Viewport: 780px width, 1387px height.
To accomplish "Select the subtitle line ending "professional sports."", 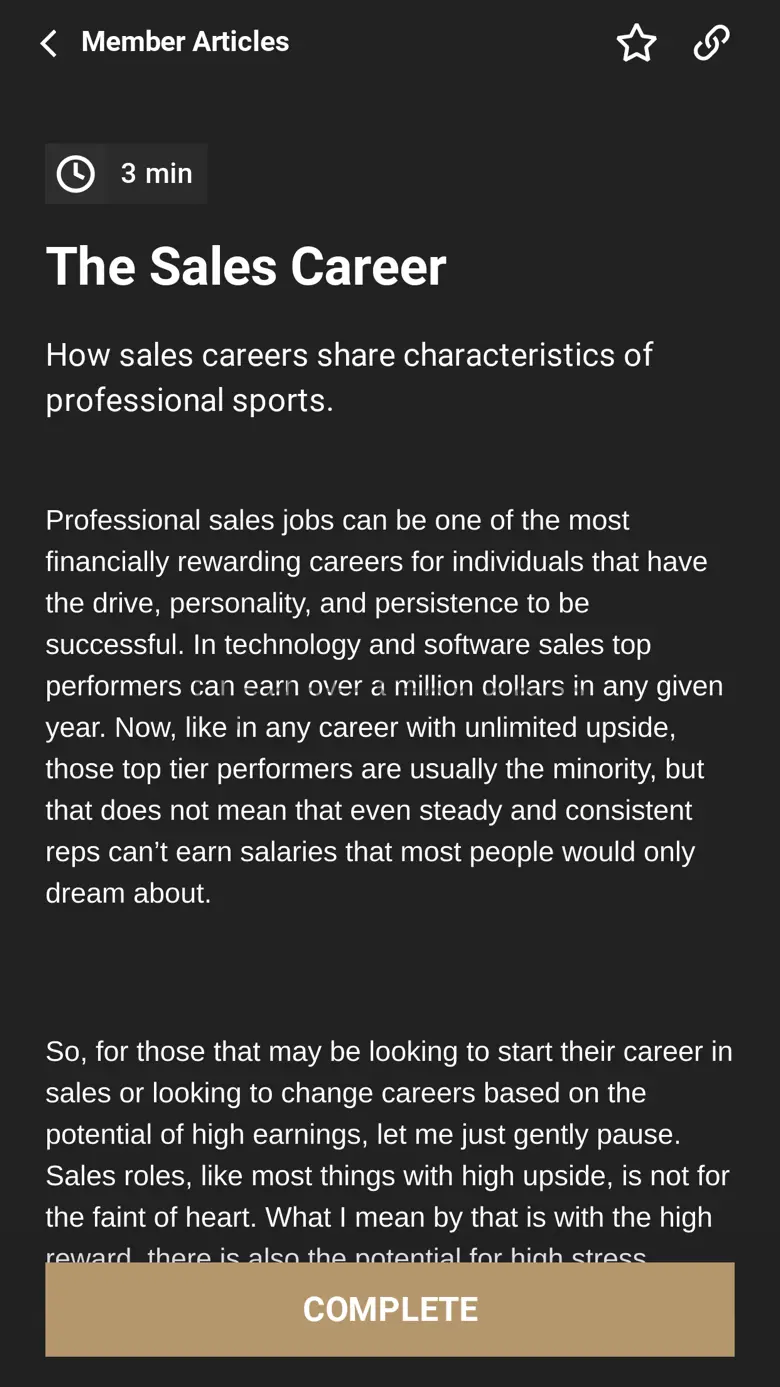I will [190, 400].
